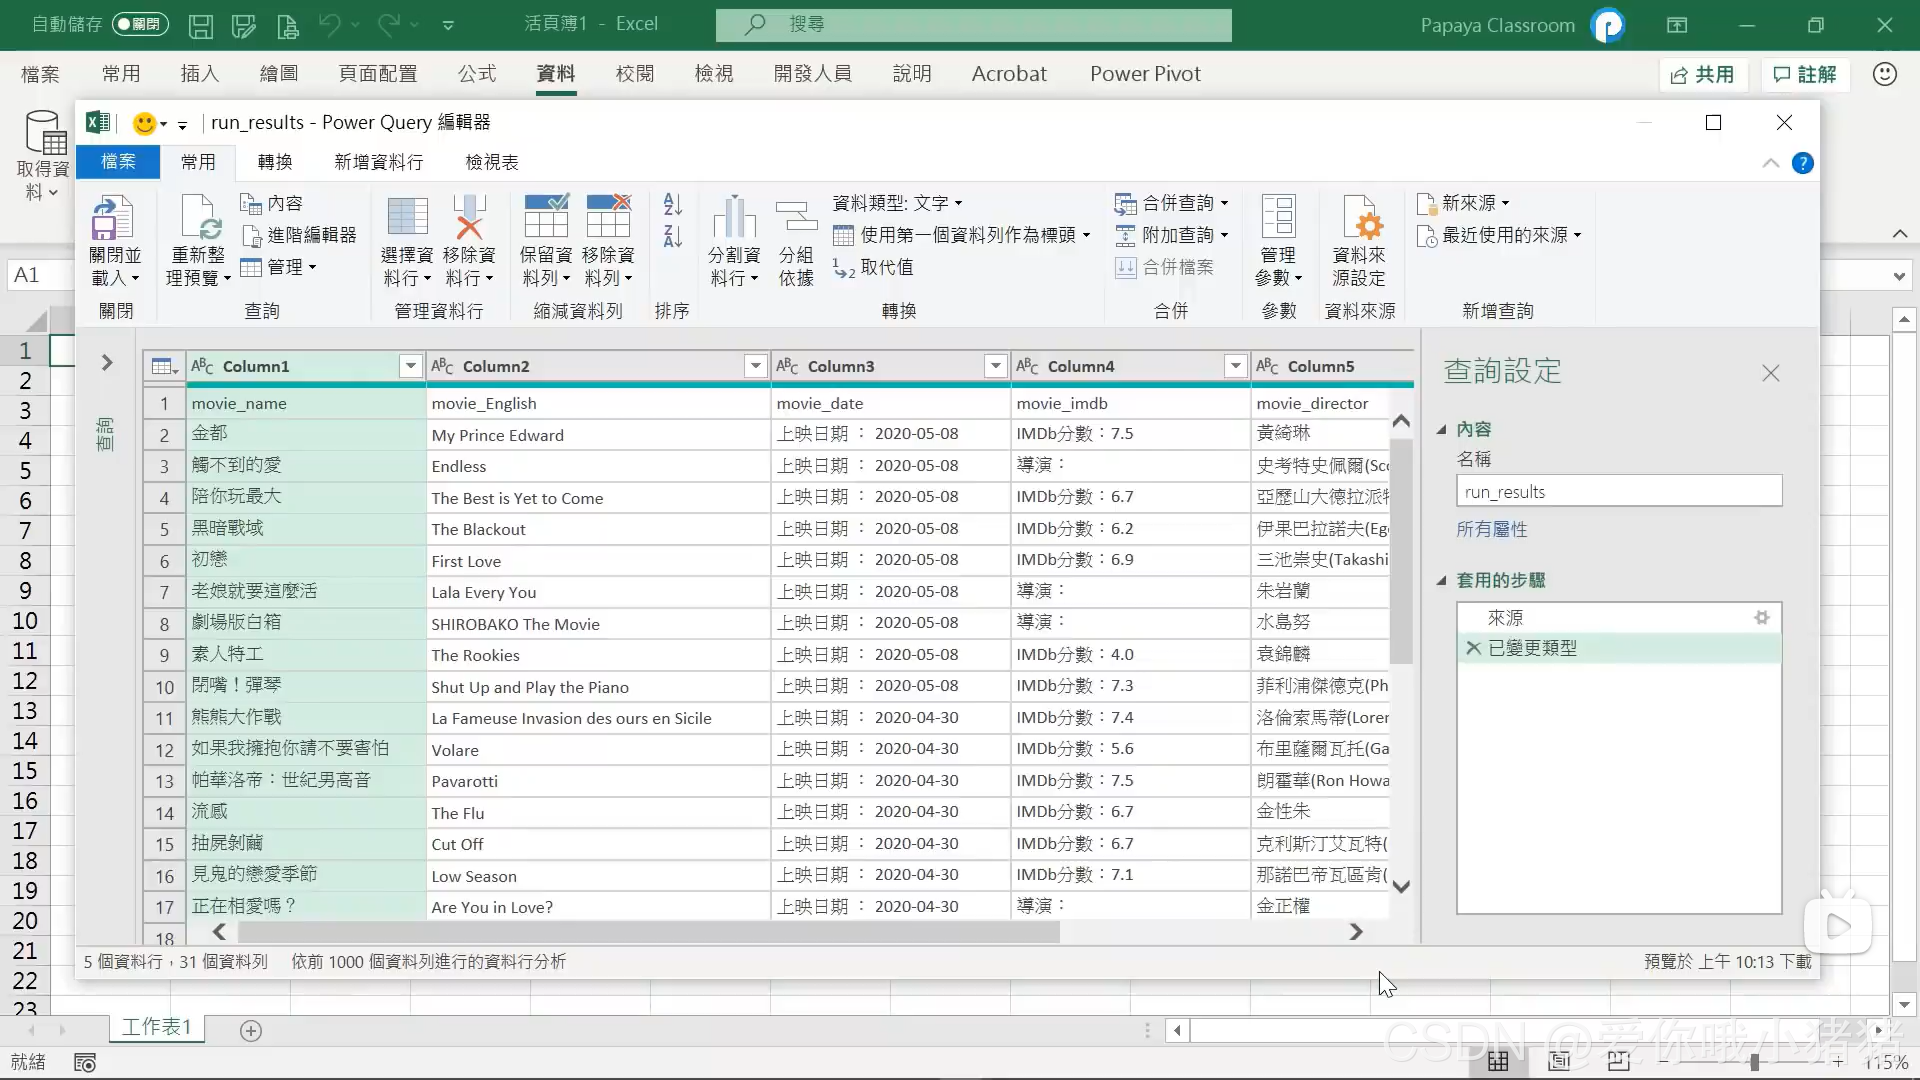This screenshot has width=1920, height=1080.
Task: Expand the collapsed Queries pane
Action: click(107, 362)
